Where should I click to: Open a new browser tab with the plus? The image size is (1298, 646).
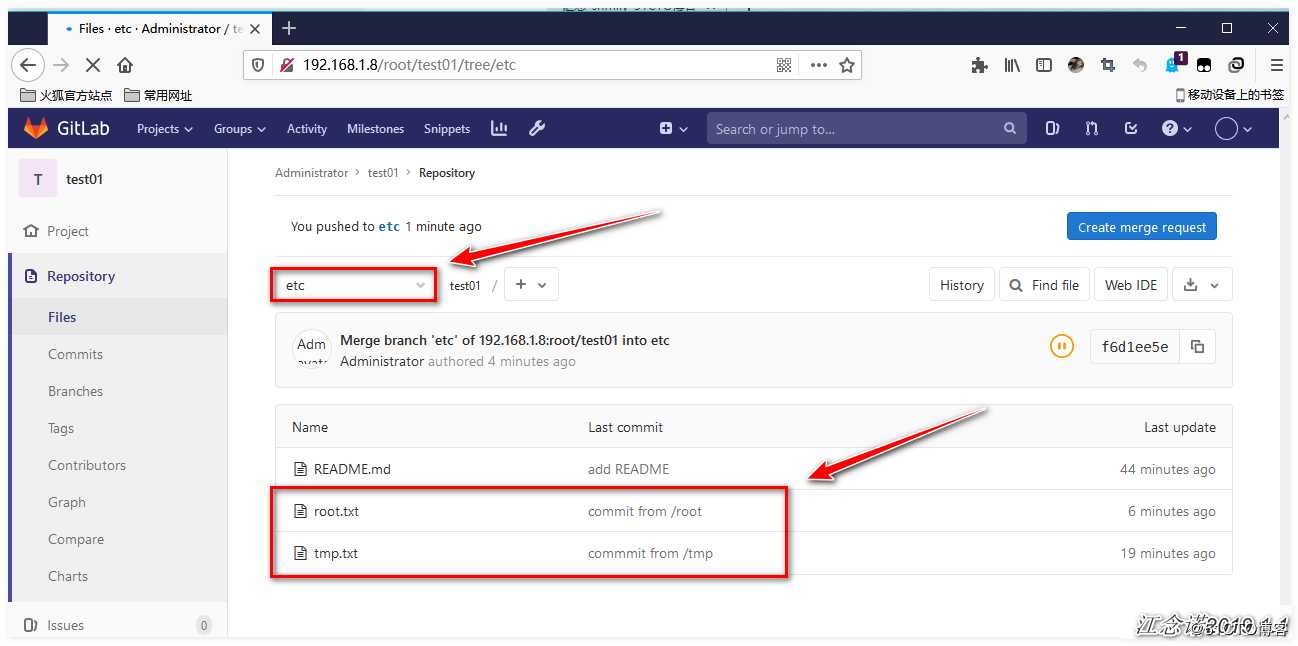pos(289,28)
